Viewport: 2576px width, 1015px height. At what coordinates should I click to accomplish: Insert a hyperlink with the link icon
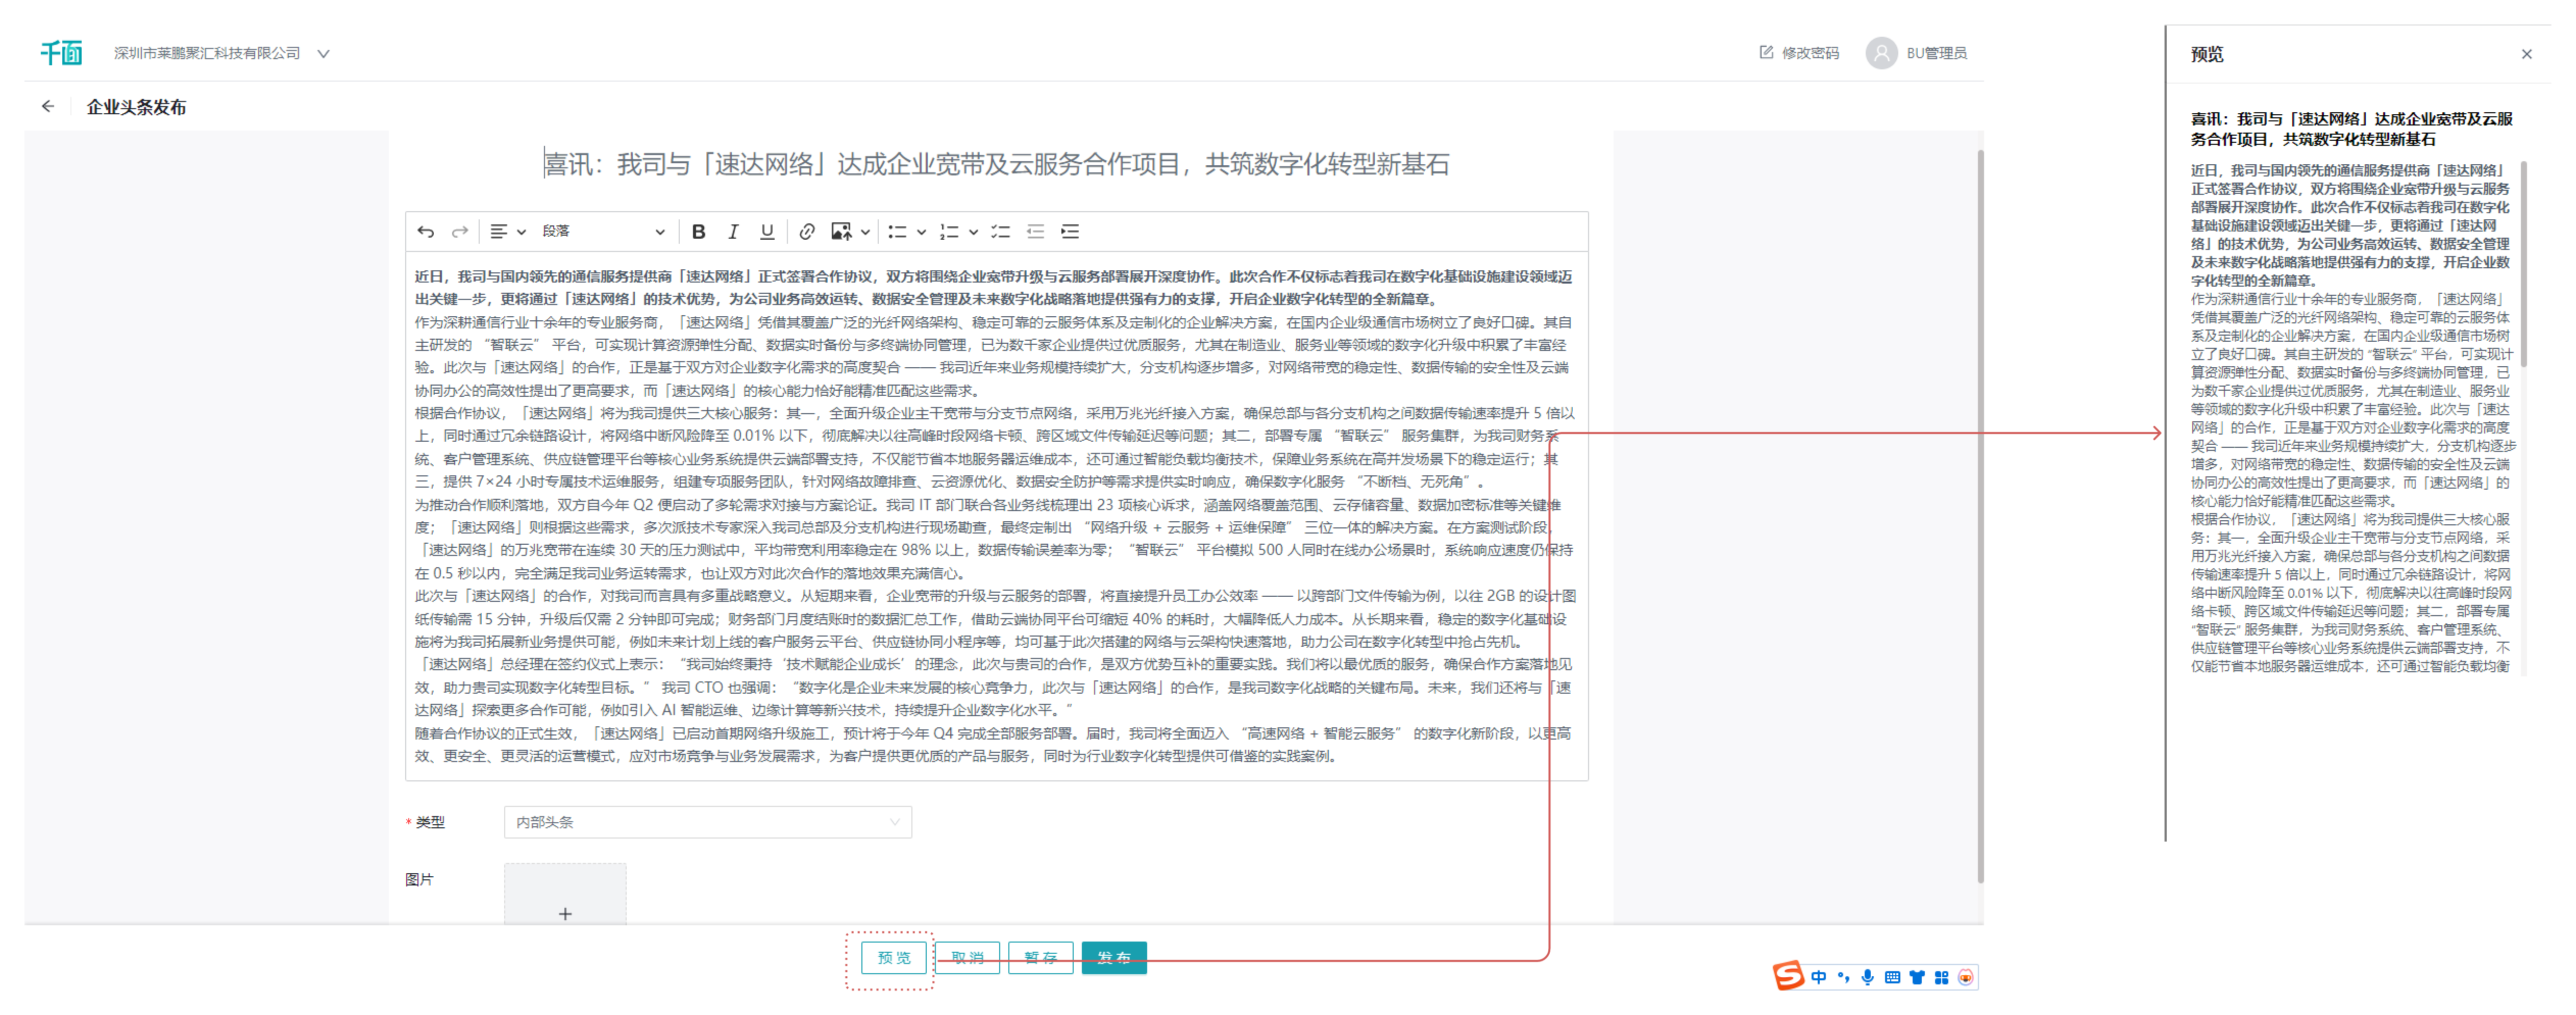click(807, 232)
